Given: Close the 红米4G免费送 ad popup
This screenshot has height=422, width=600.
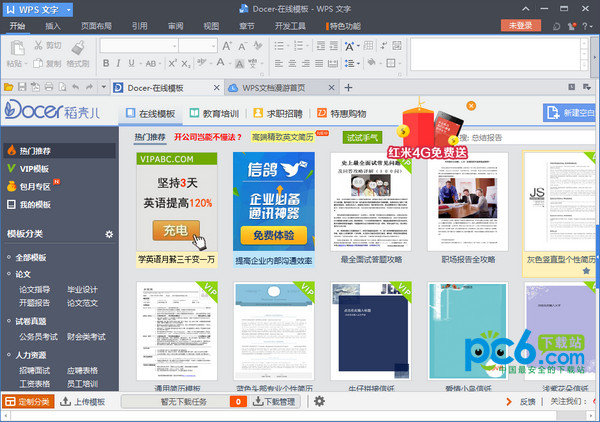Looking at the screenshot, I should [x=471, y=106].
